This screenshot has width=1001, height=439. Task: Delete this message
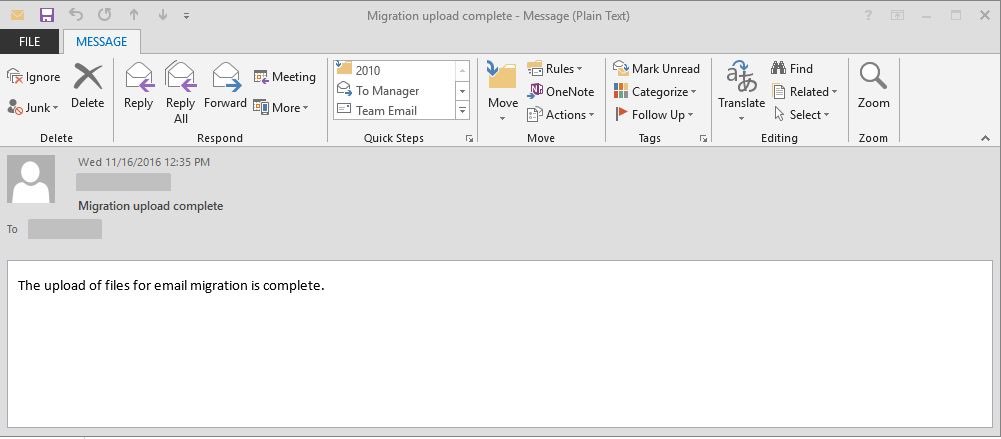tap(87, 86)
